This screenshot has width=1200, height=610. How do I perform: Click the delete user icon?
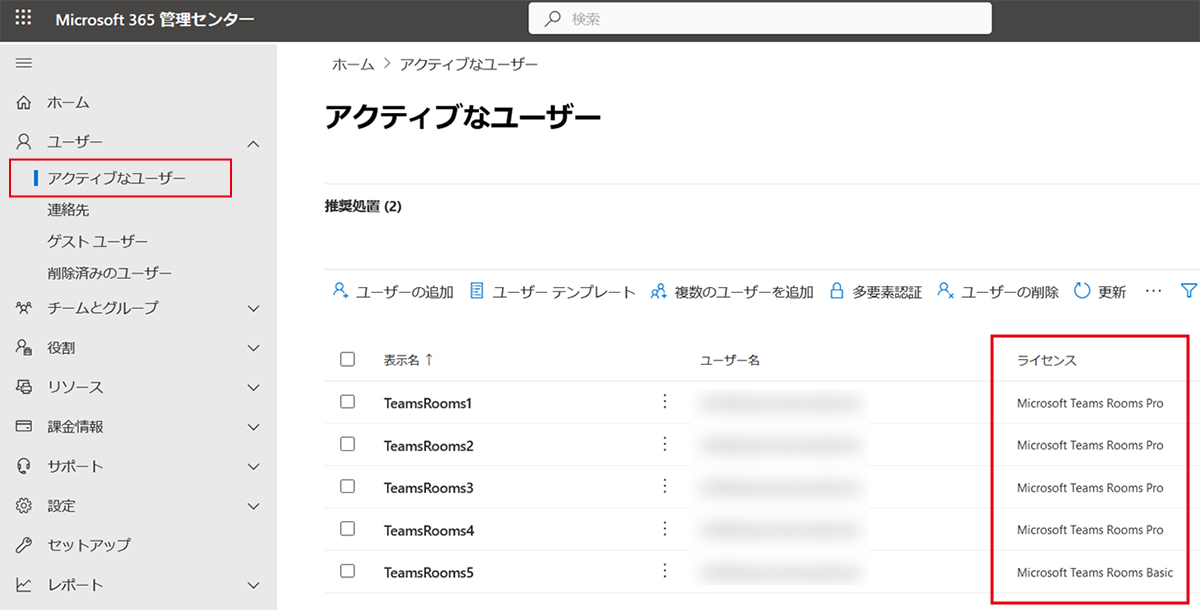(x=945, y=291)
